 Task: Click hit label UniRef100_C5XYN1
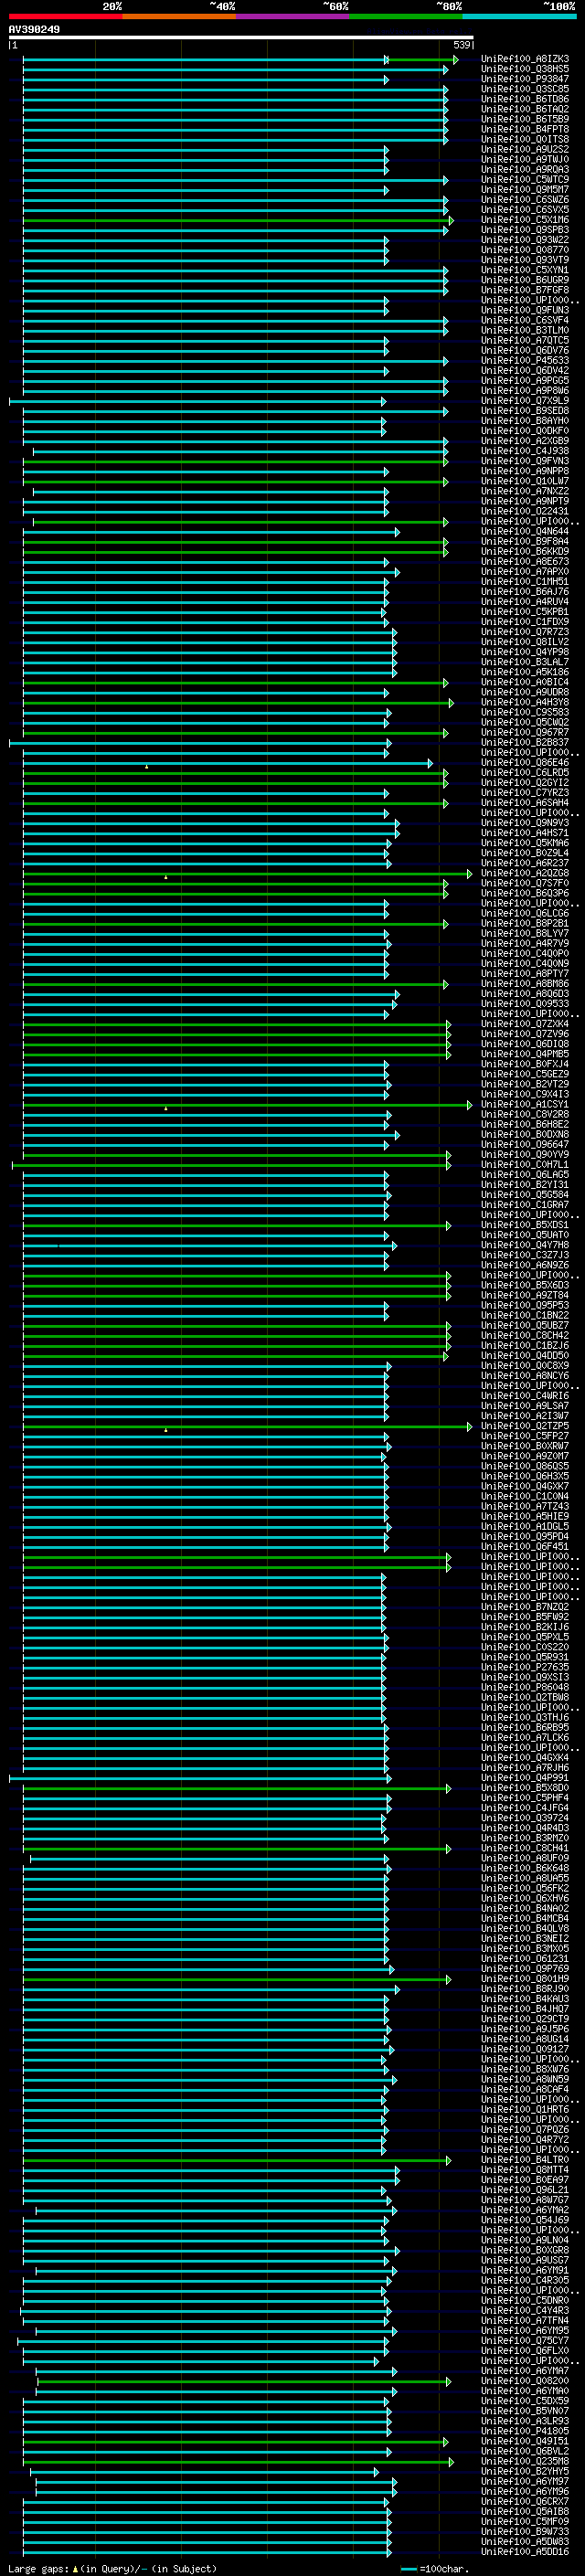[x=525, y=270]
